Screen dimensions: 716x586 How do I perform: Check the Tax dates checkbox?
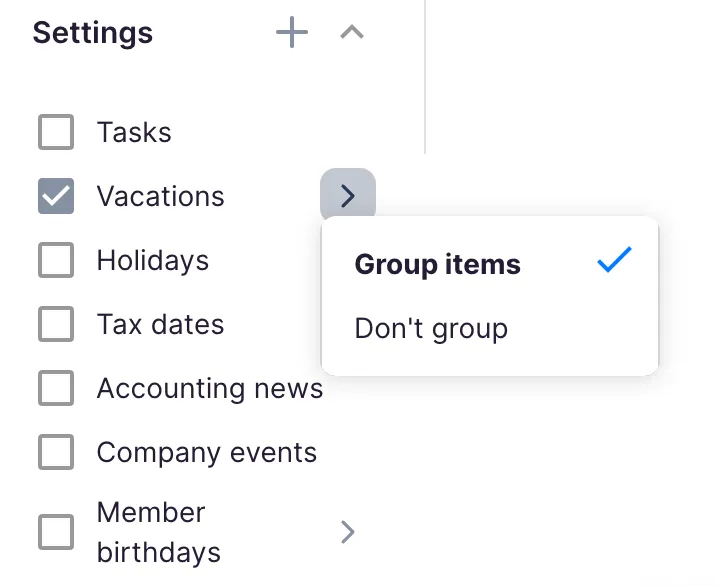pyautogui.click(x=56, y=324)
